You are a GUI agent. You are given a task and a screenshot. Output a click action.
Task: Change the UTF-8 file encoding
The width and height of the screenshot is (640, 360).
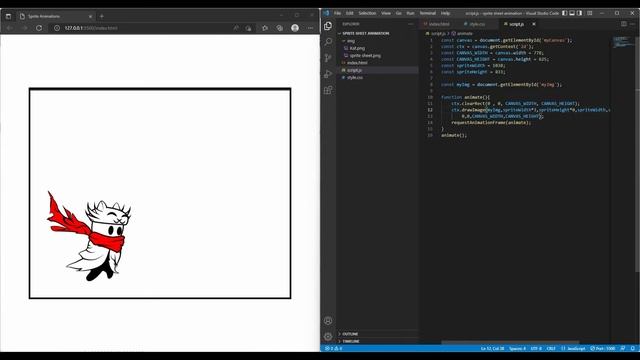pyautogui.click(x=536, y=349)
